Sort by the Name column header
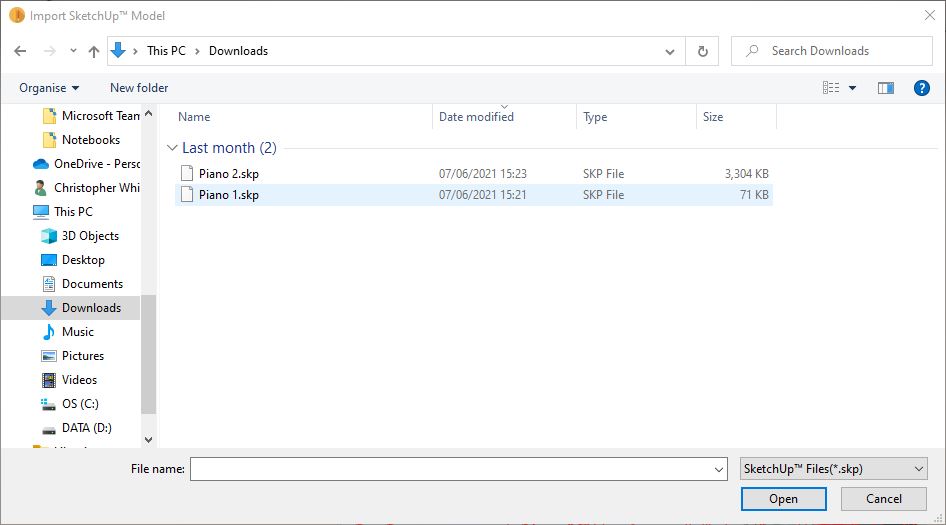The width and height of the screenshot is (946, 525). (194, 117)
